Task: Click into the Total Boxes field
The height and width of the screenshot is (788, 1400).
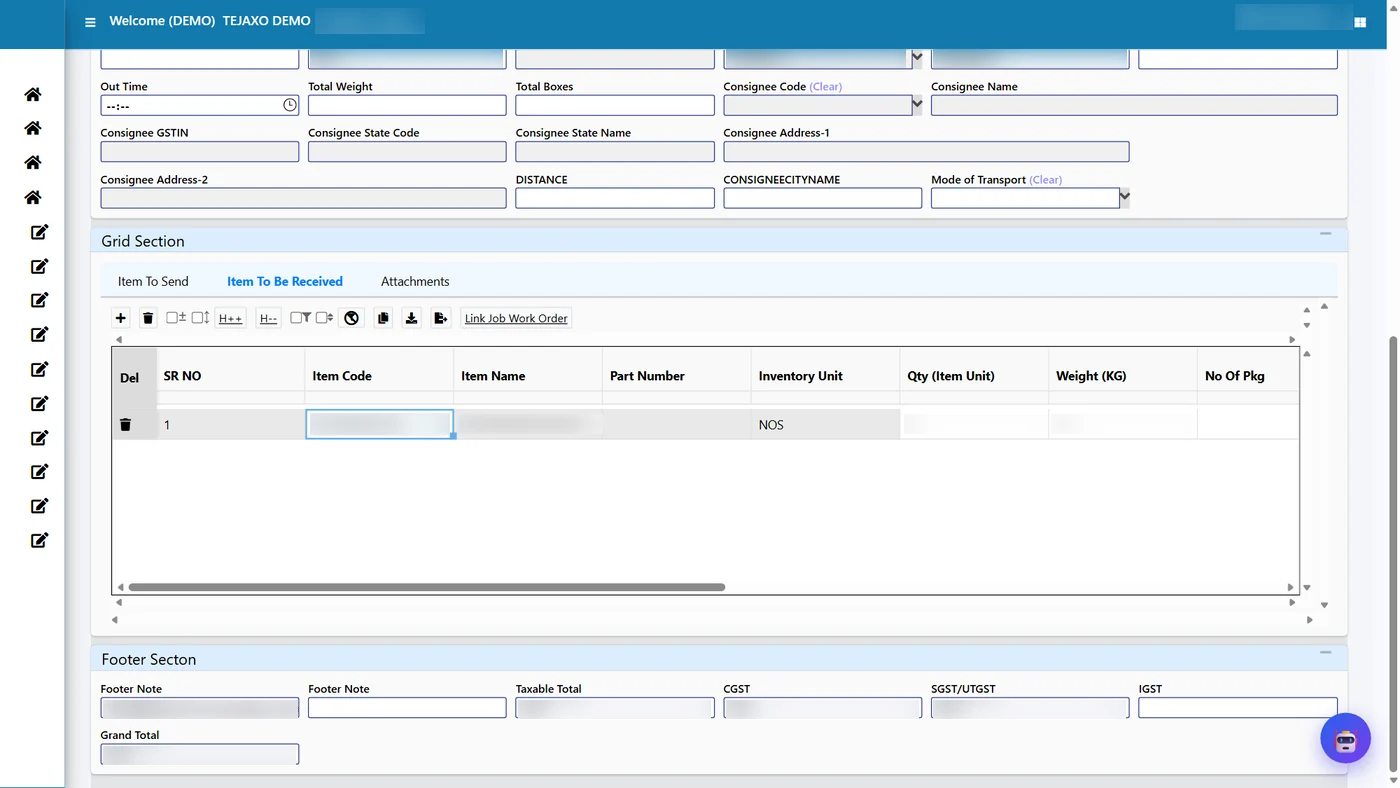Action: [x=615, y=105]
